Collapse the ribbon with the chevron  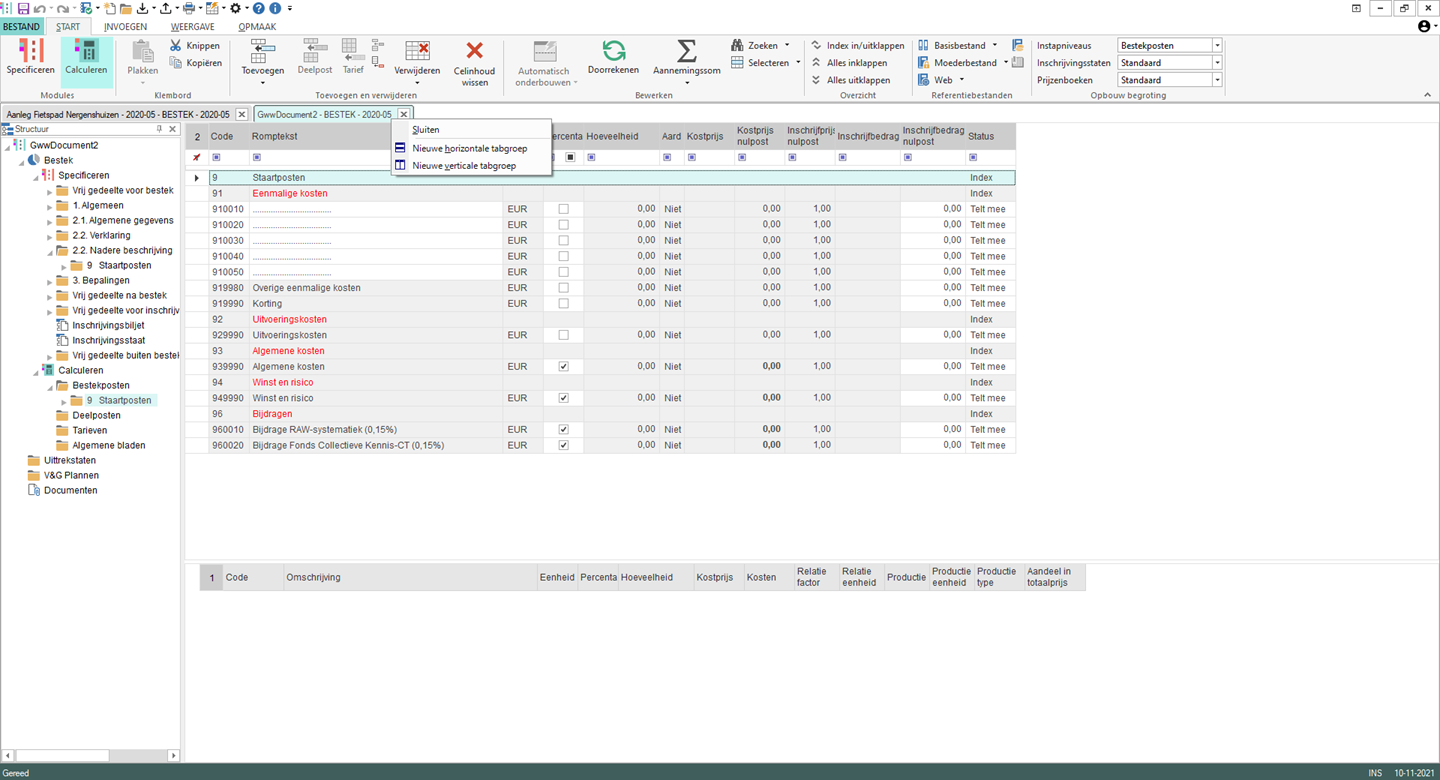1427,95
